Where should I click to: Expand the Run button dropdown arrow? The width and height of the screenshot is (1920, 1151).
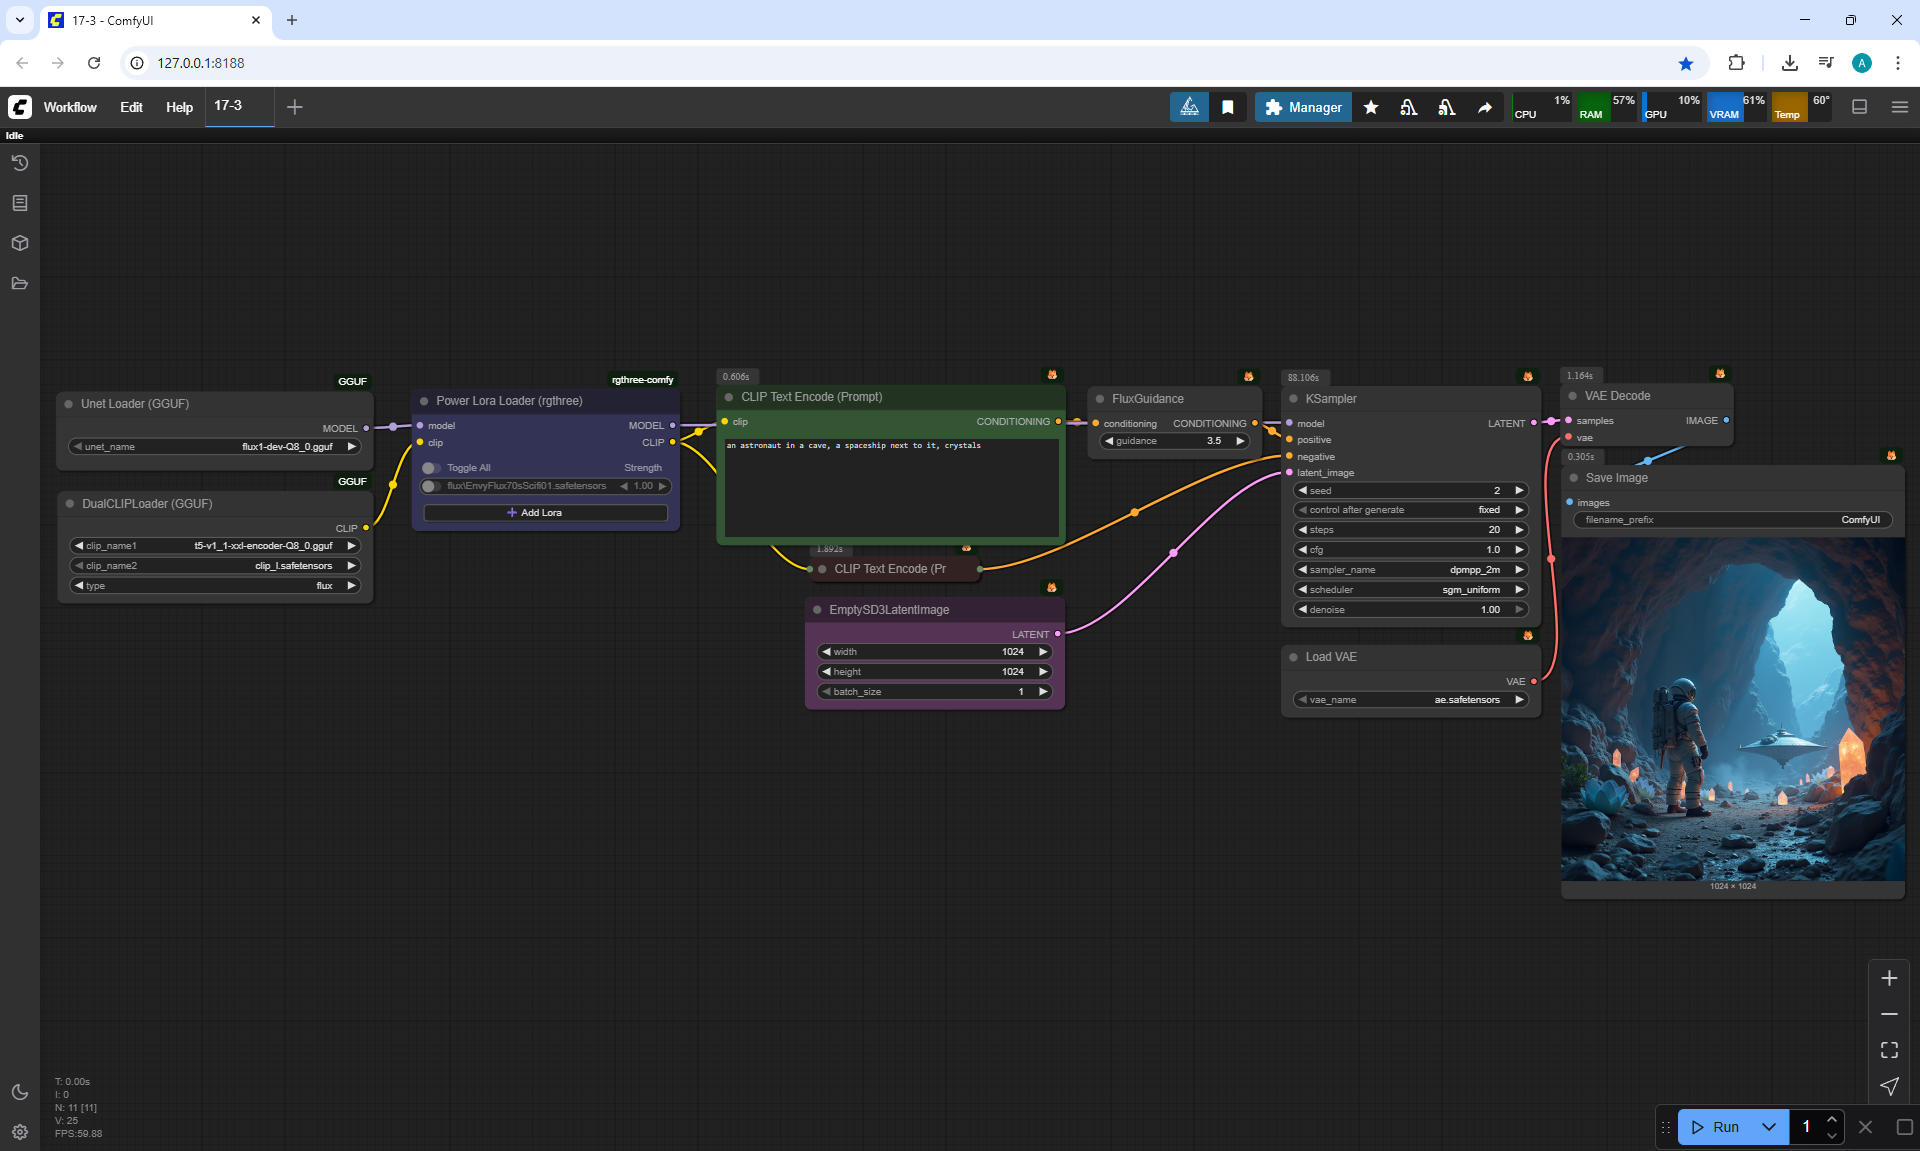(x=1769, y=1127)
